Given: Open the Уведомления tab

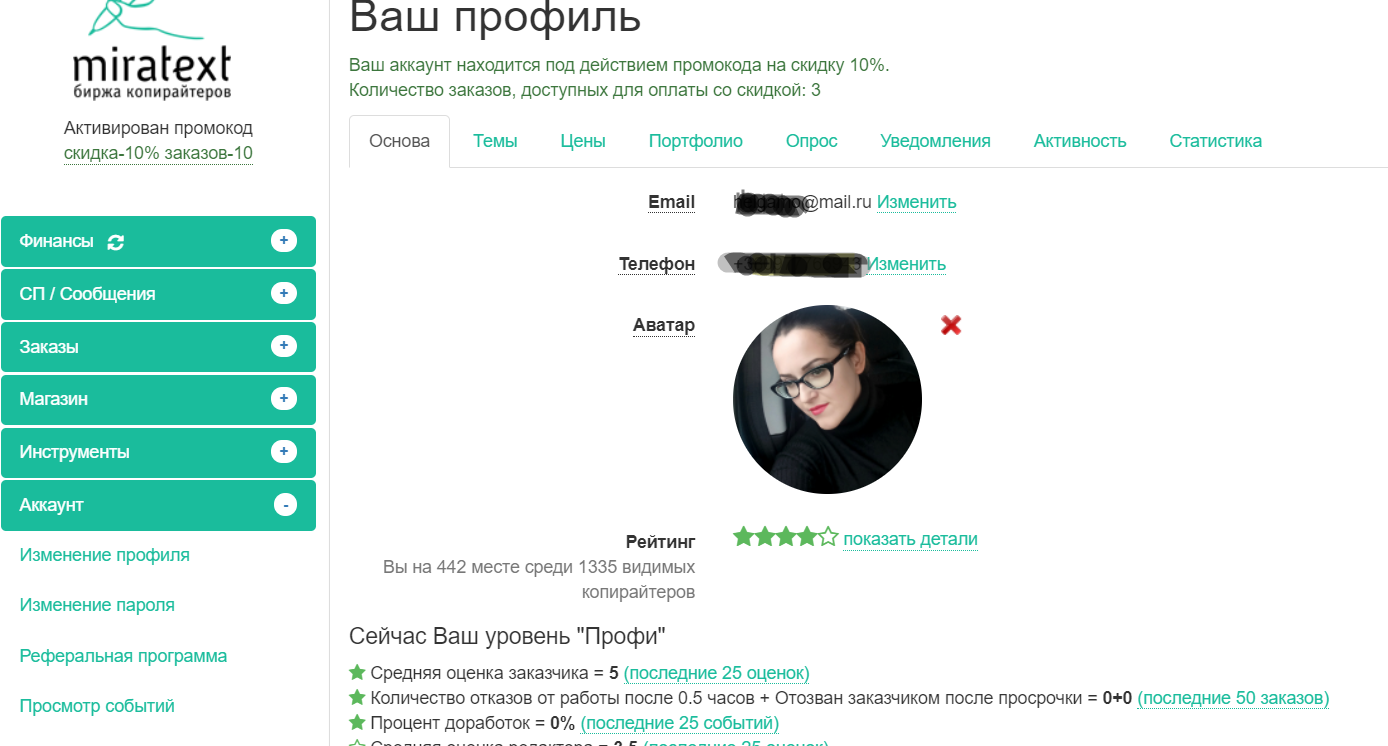Looking at the screenshot, I should (x=935, y=141).
